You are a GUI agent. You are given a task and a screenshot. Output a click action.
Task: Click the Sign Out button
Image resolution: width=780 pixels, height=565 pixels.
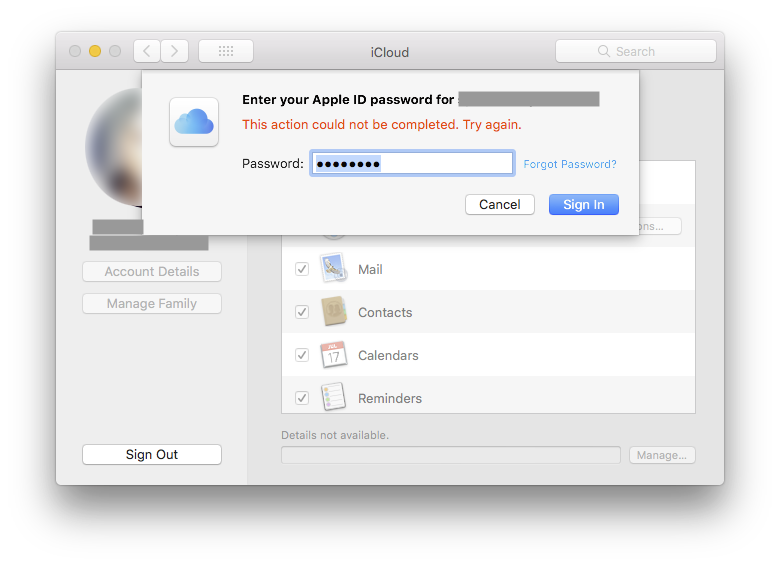(x=152, y=455)
